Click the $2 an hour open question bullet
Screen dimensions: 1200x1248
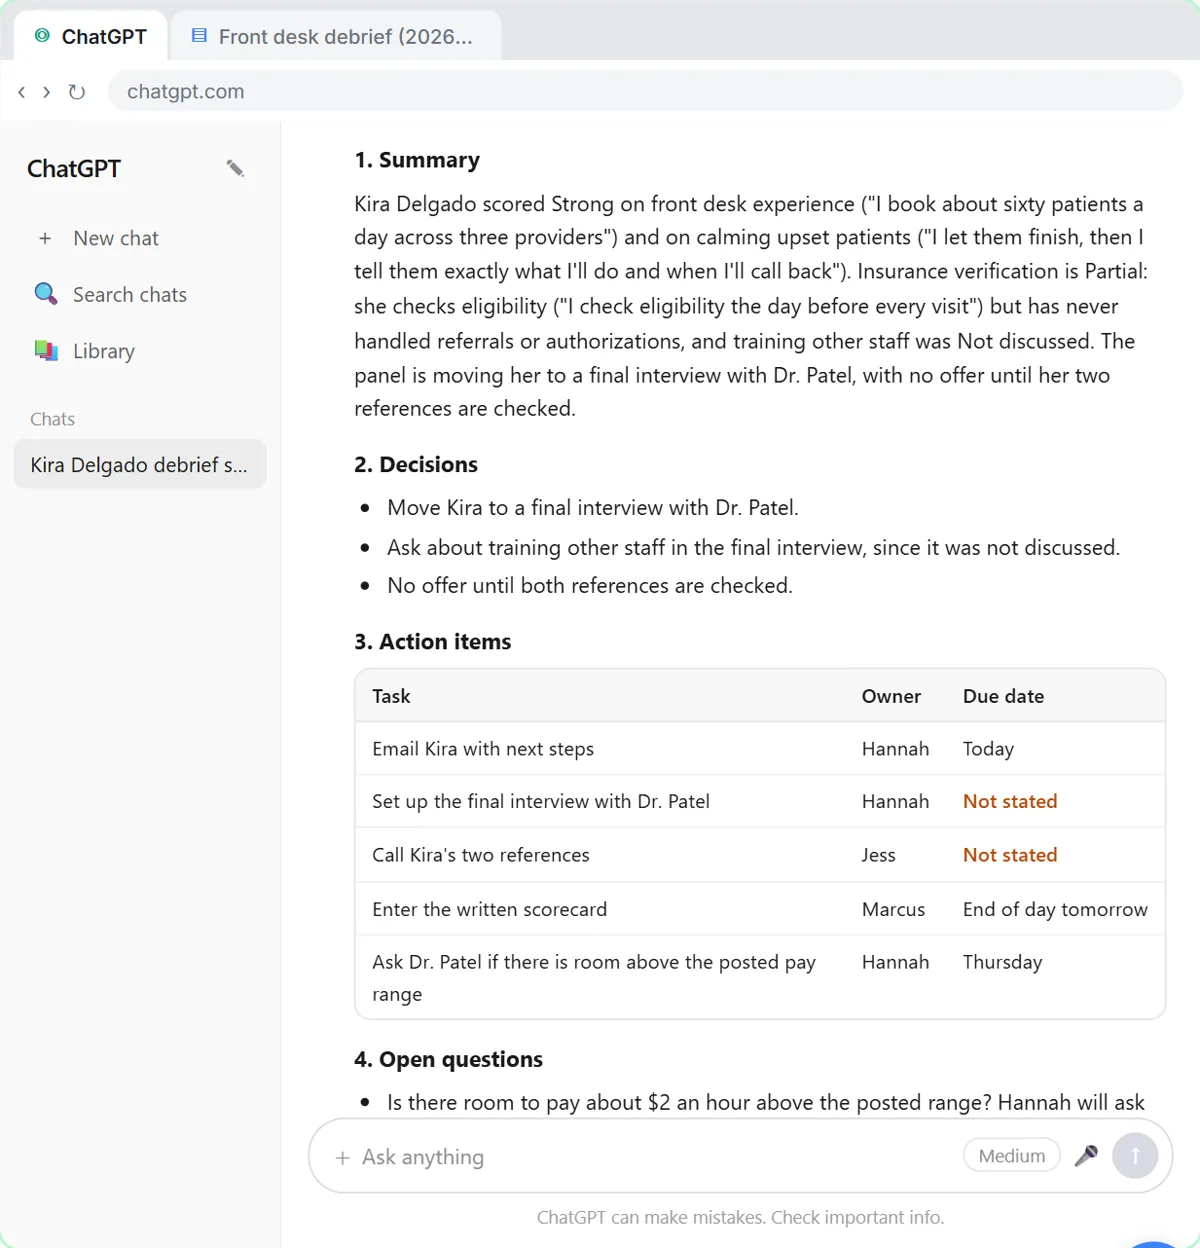pos(766,1102)
